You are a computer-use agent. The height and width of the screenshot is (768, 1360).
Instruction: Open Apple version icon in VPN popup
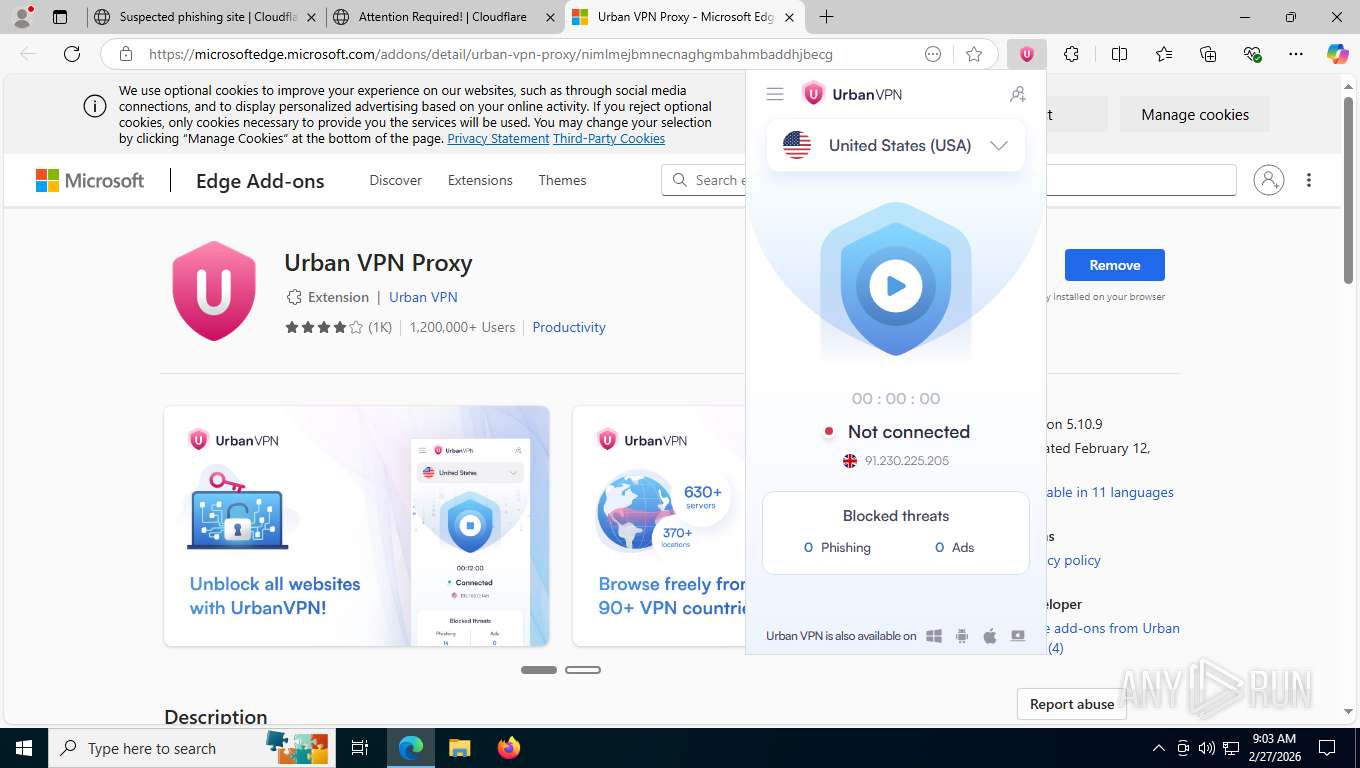(990, 636)
